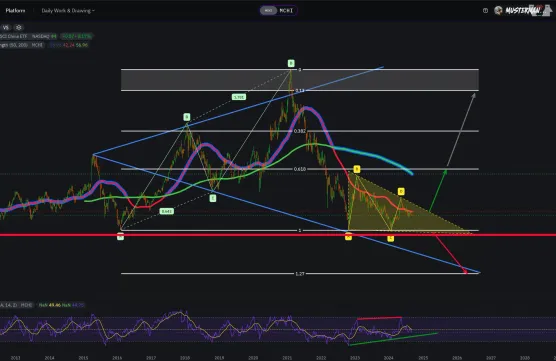Screen dimensions: 556x361
Task: Toggle the pill switch left of MCHI
Action: (x=268, y=11)
